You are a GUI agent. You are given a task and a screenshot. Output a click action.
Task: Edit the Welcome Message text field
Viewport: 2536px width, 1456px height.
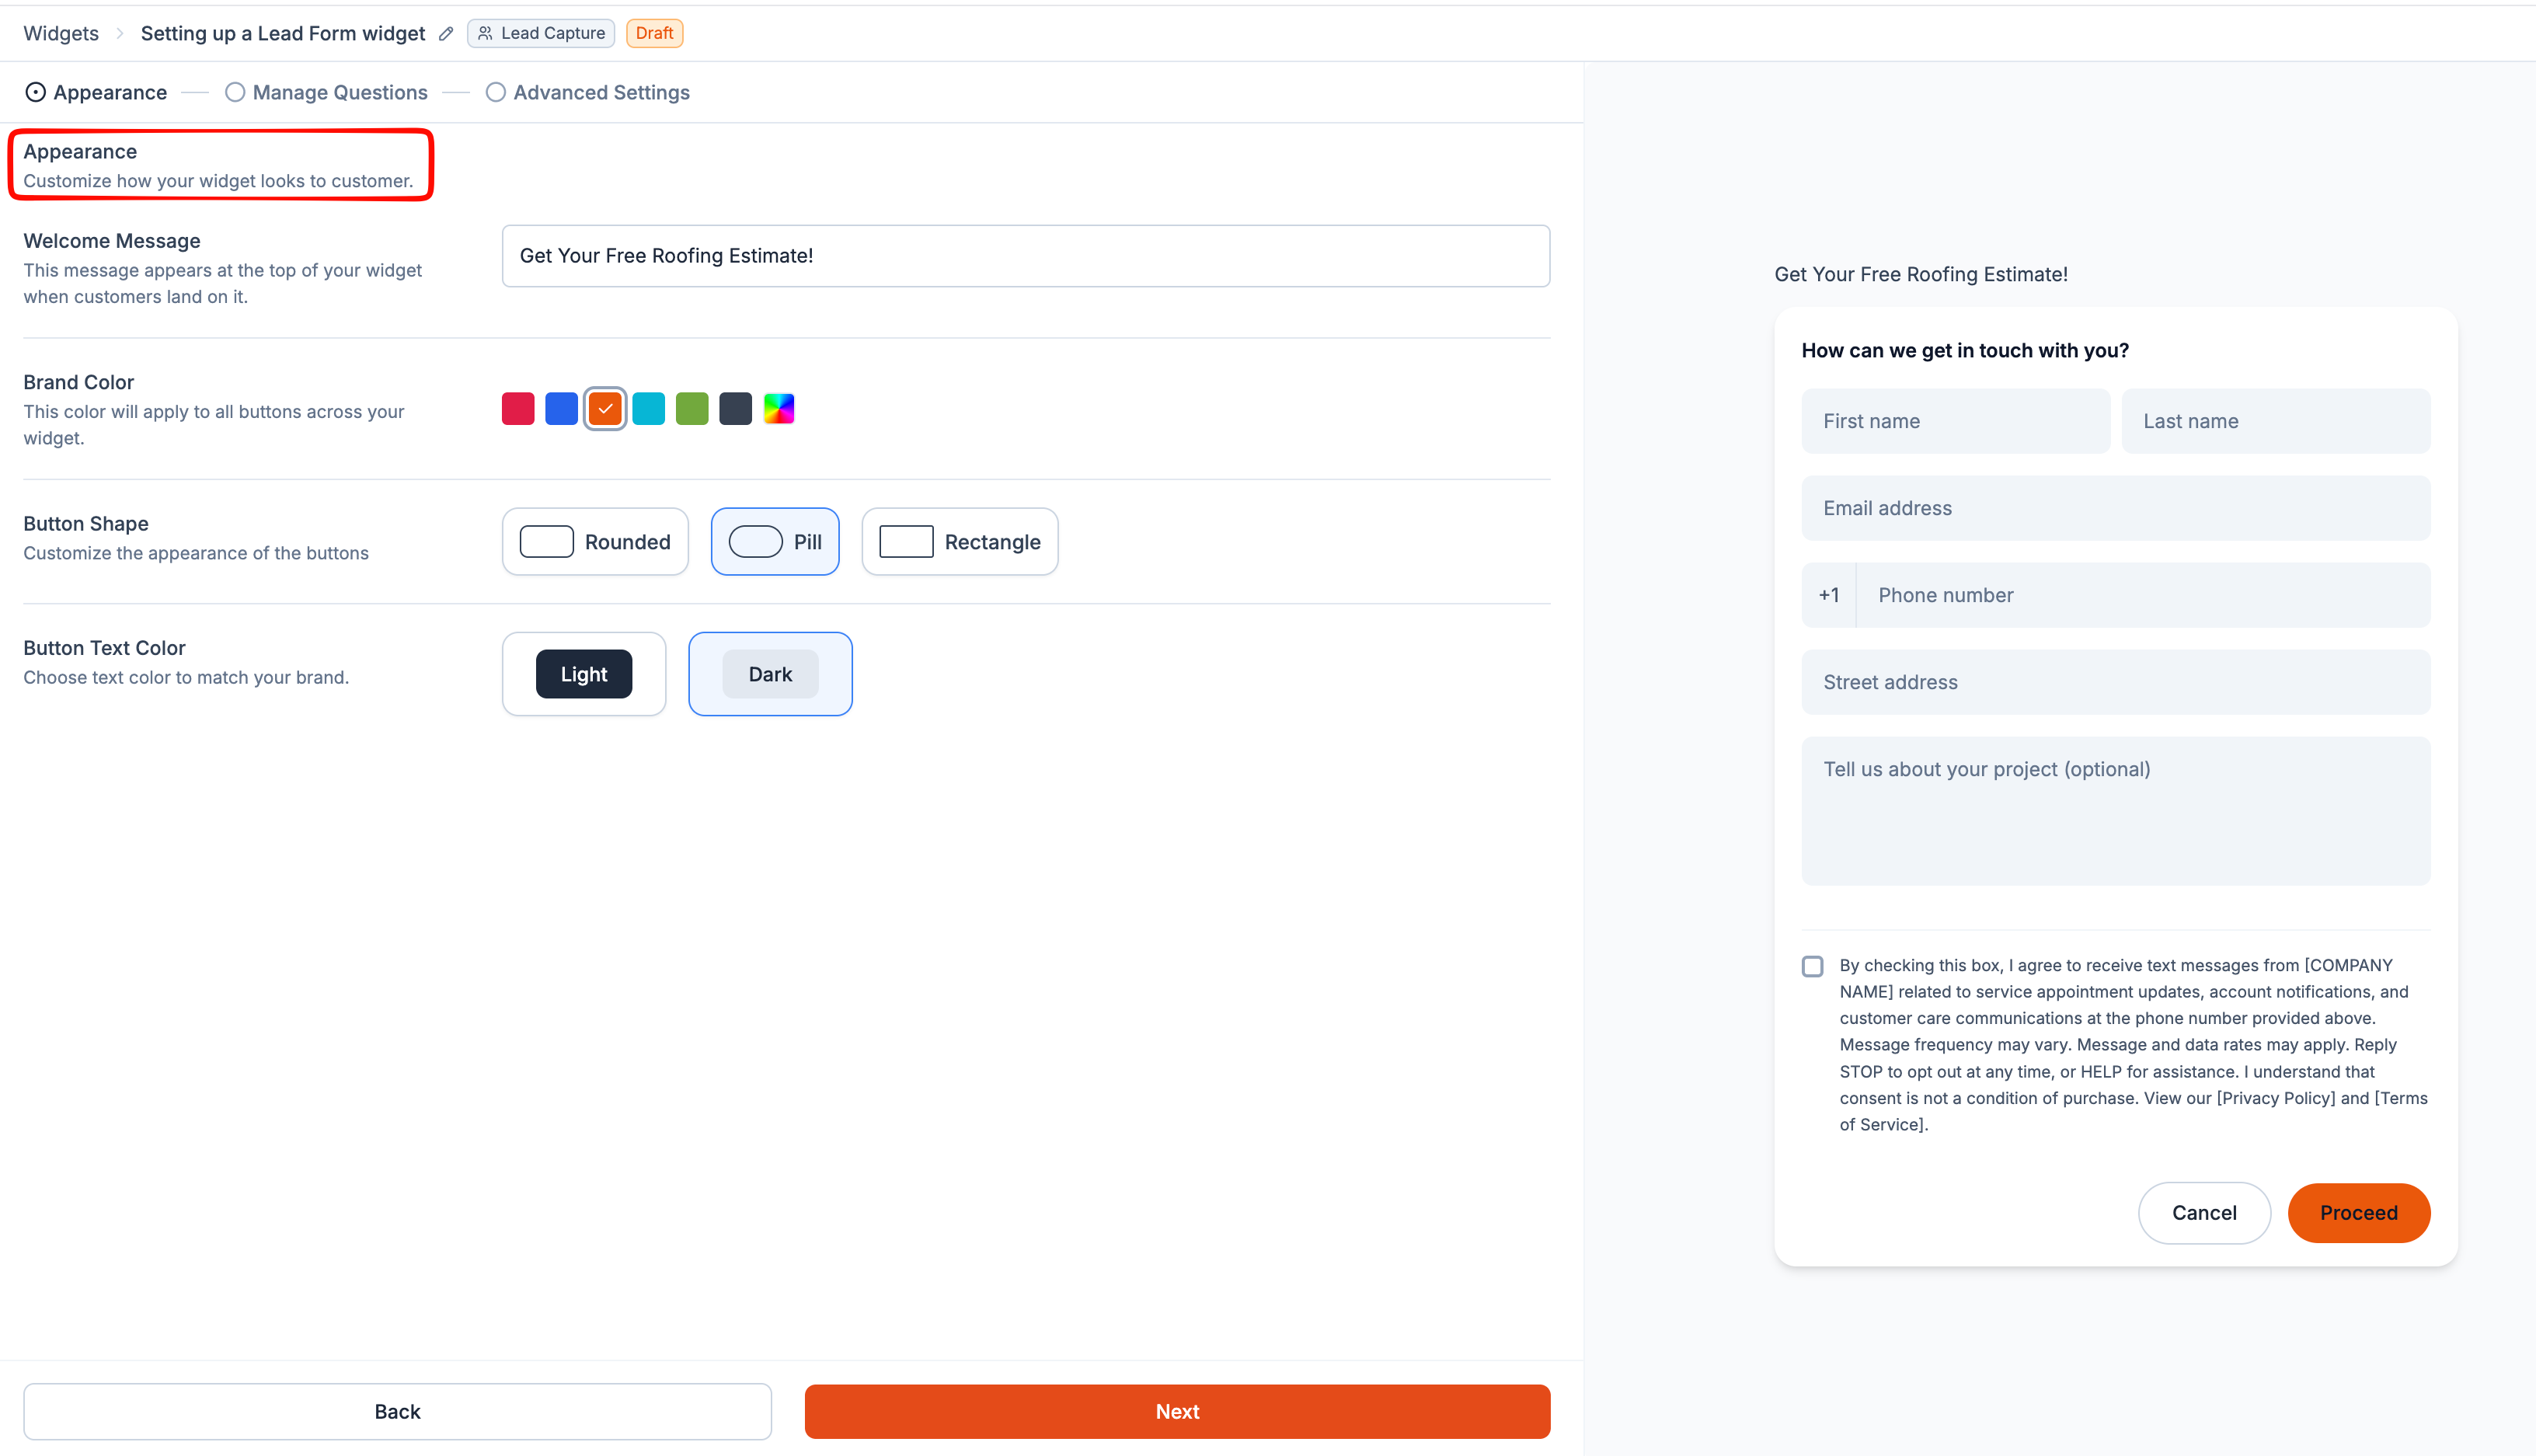1026,256
